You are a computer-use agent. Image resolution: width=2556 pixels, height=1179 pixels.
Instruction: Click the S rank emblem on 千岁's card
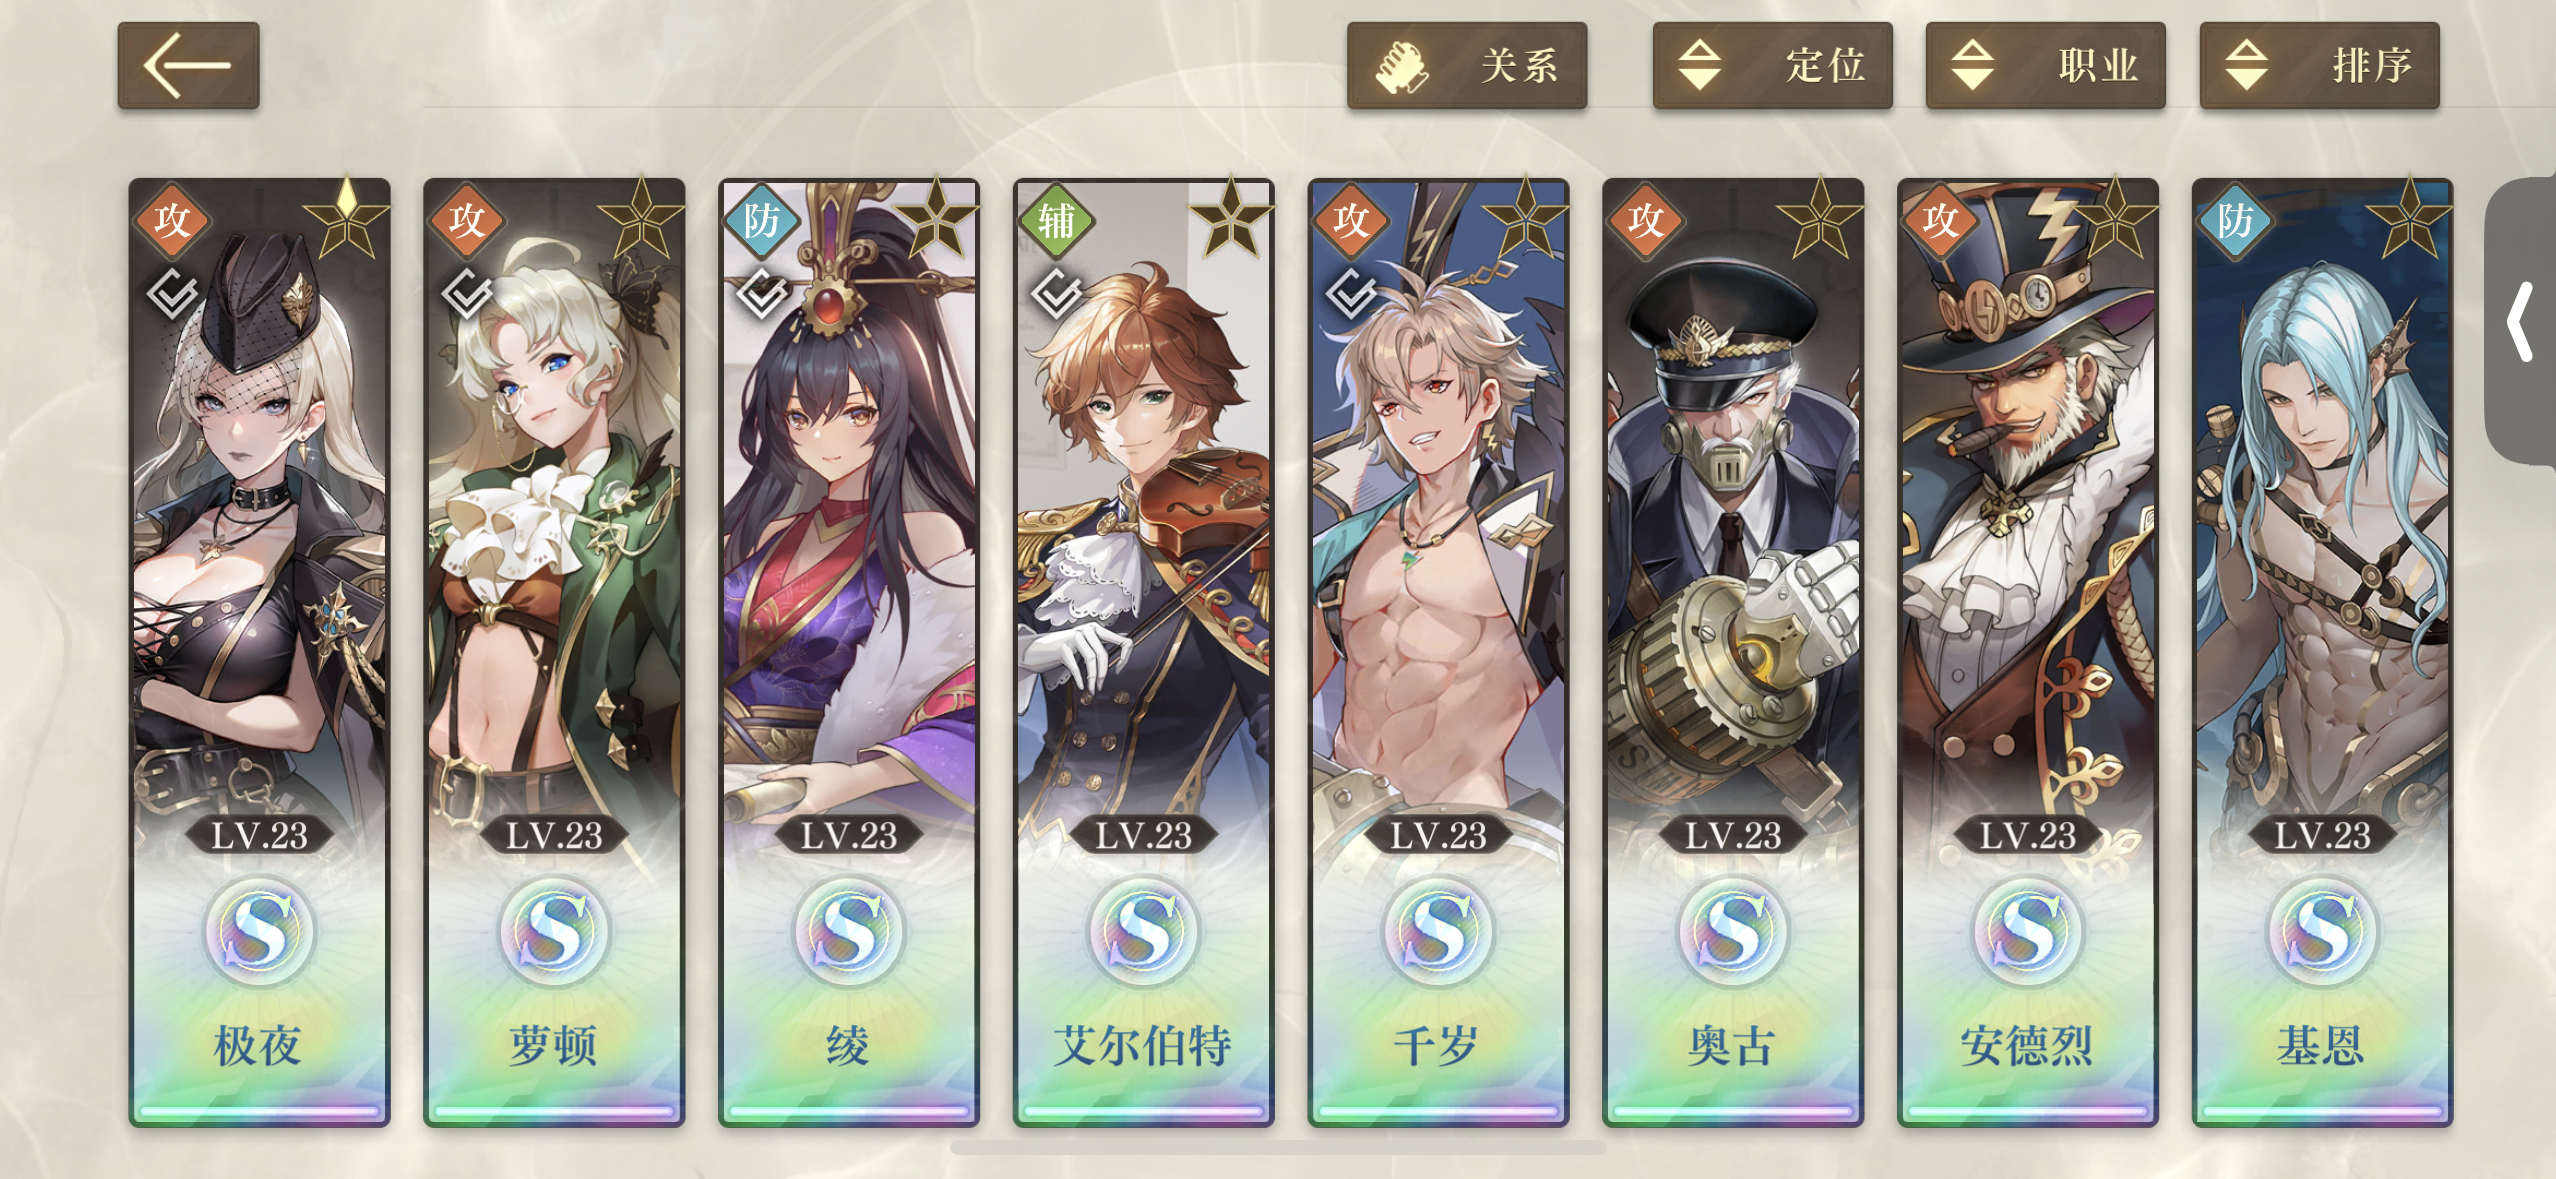pyautogui.click(x=1438, y=931)
